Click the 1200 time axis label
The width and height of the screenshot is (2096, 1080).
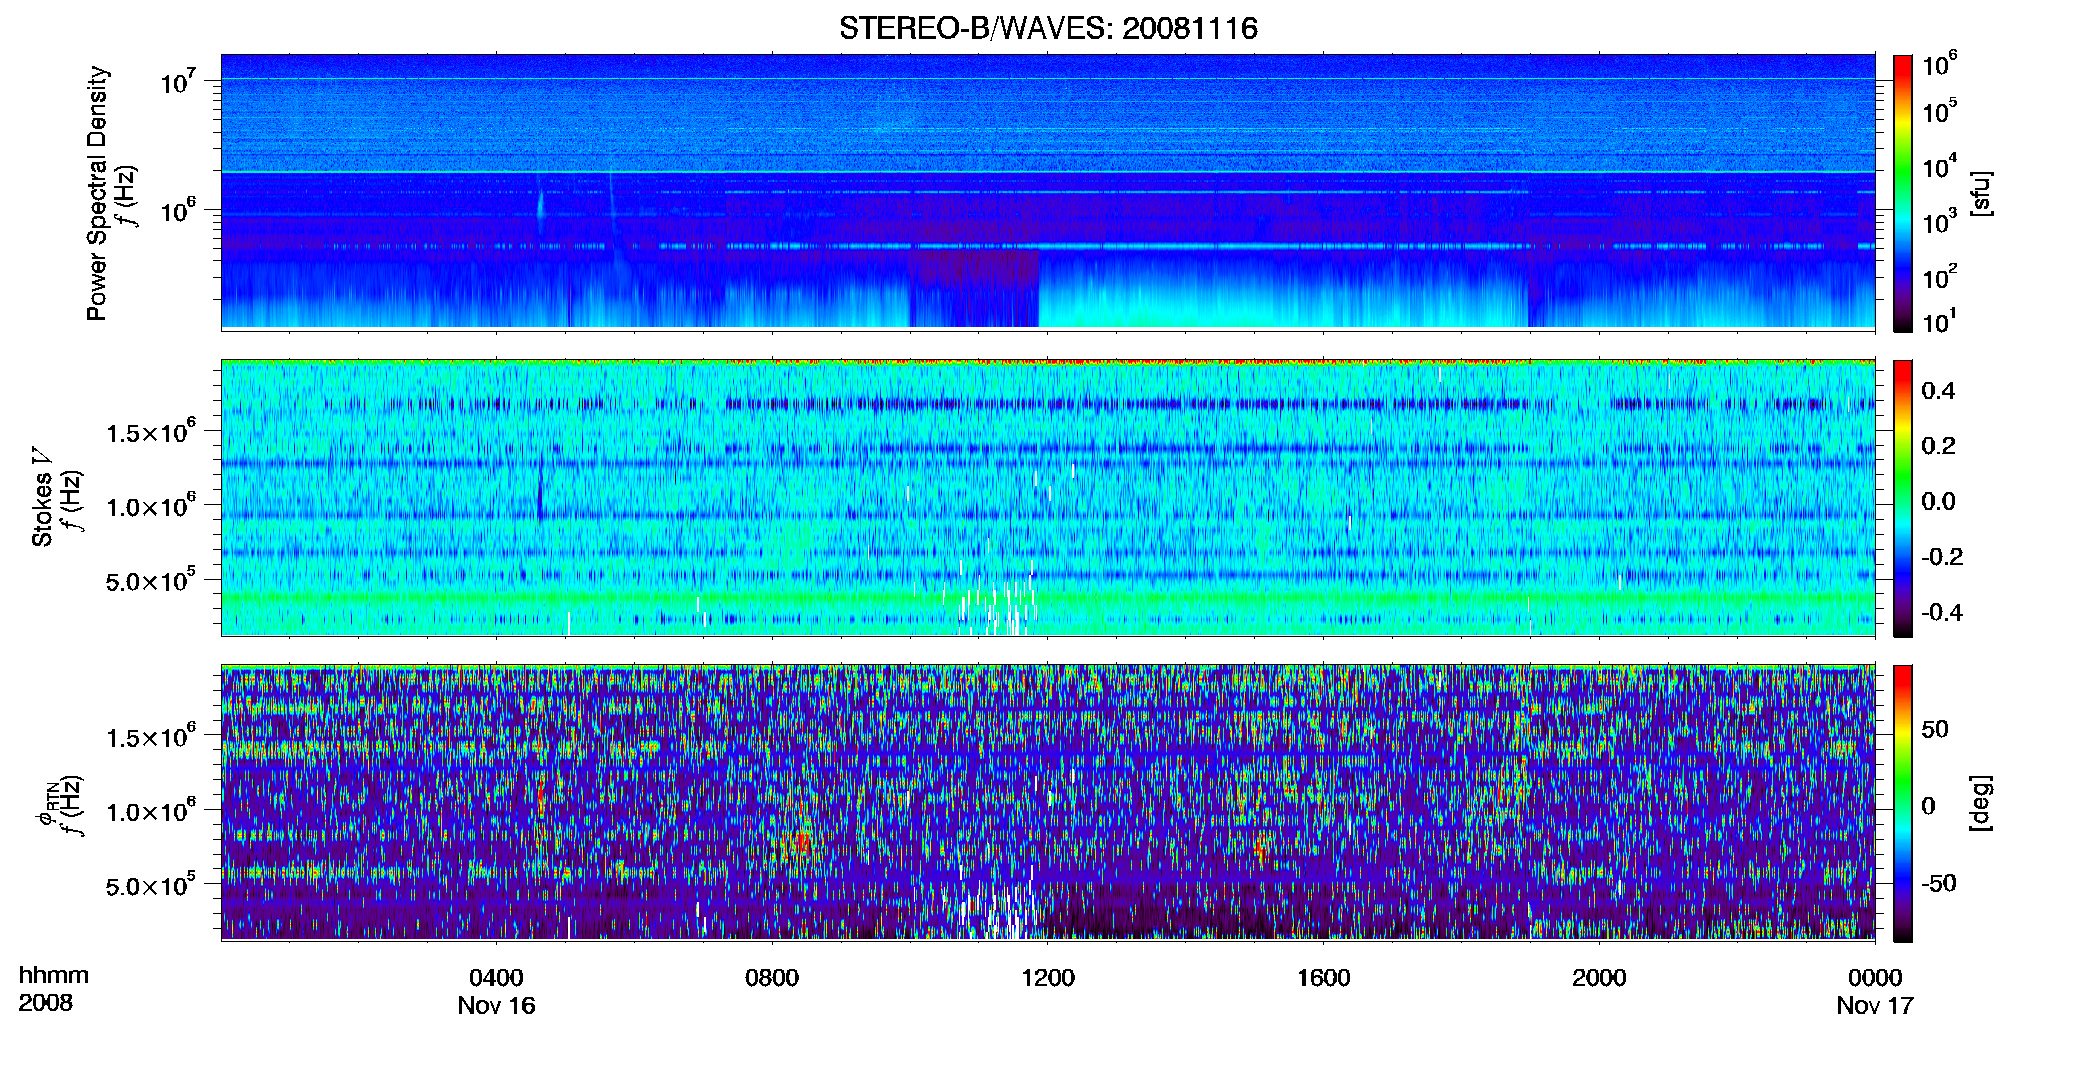pos(1048,977)
